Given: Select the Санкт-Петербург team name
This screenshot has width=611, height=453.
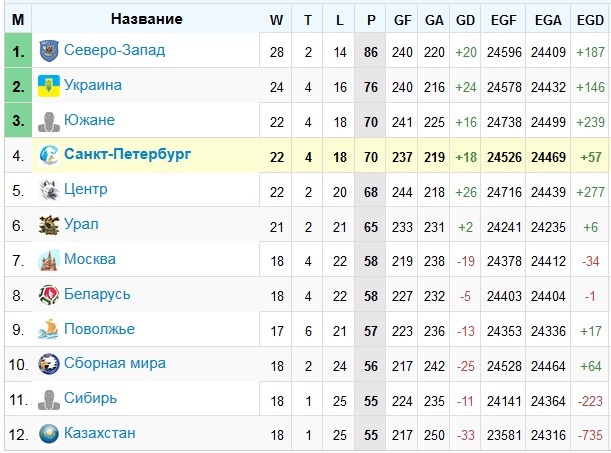Looking at the screenshot, I should pyautogui.click(x=127, y=154).
